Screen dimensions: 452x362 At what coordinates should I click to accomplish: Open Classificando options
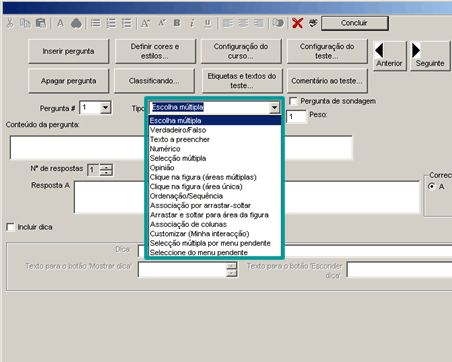tap(154, 81)
